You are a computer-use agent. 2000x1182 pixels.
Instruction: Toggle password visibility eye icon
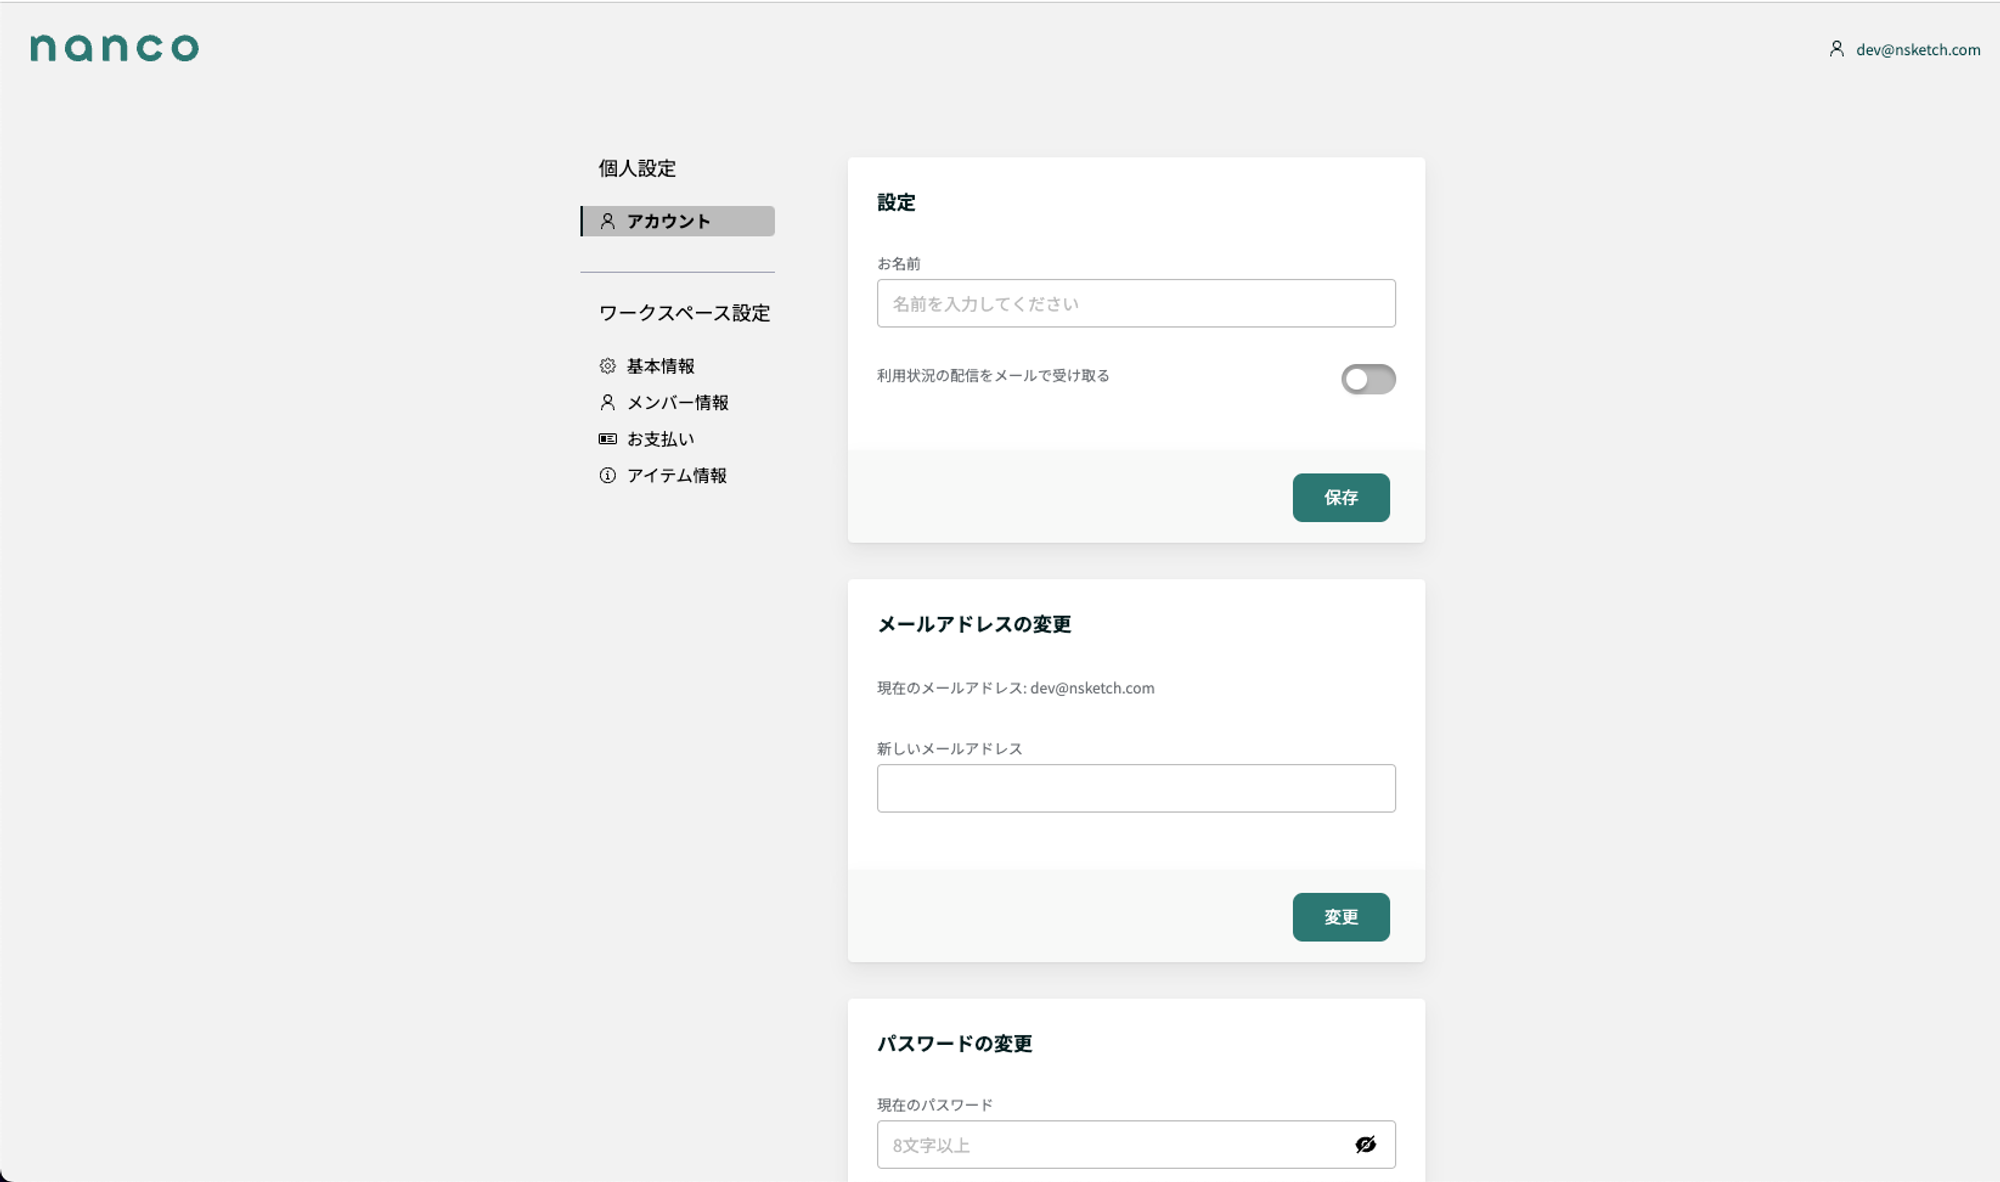(x=1365, y=1144)
